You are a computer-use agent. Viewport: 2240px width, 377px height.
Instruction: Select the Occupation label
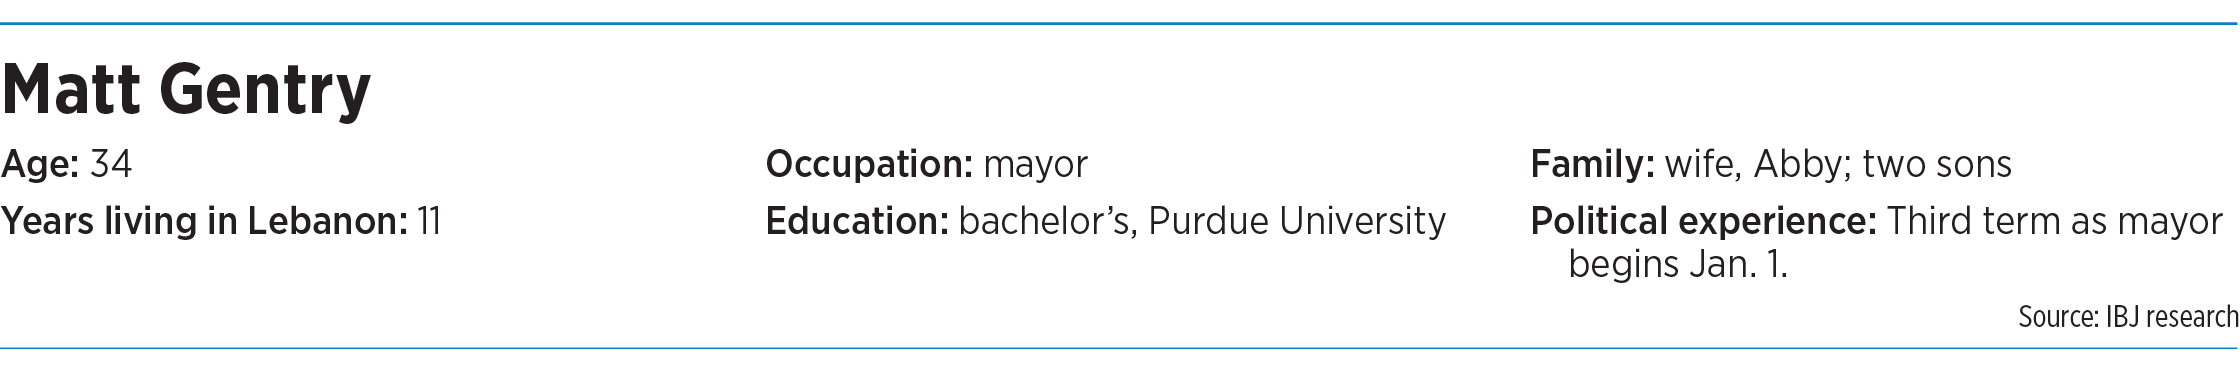point(869,165)
